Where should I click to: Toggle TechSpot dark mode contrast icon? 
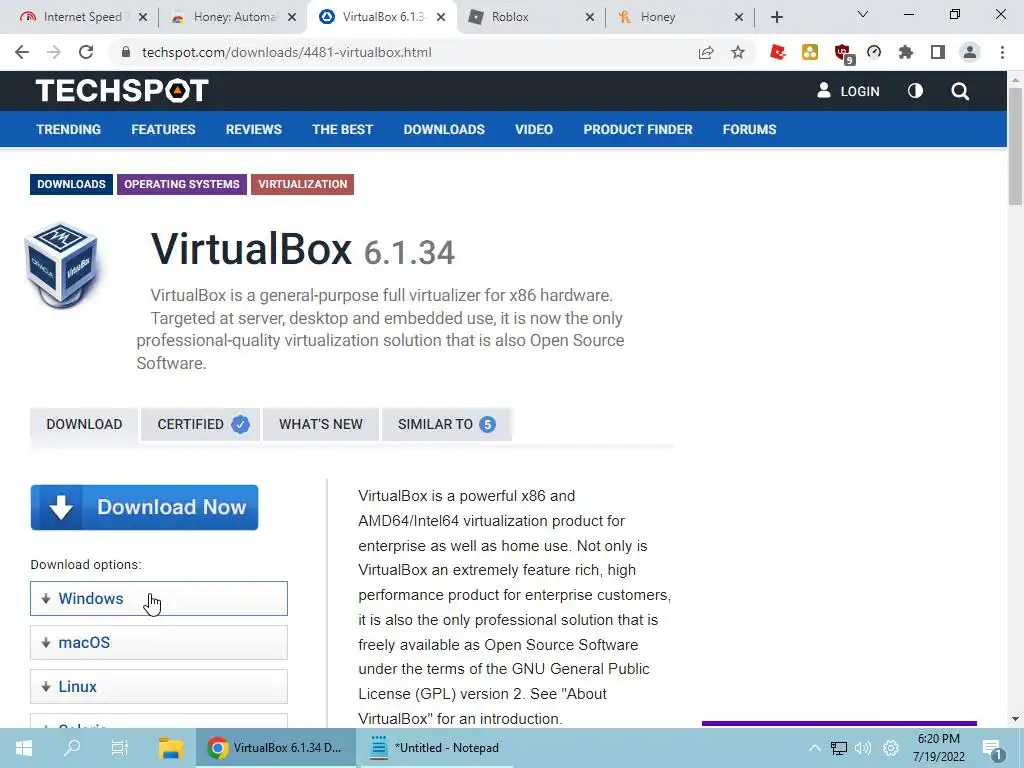pyautogui.click(x=916, y=91)
